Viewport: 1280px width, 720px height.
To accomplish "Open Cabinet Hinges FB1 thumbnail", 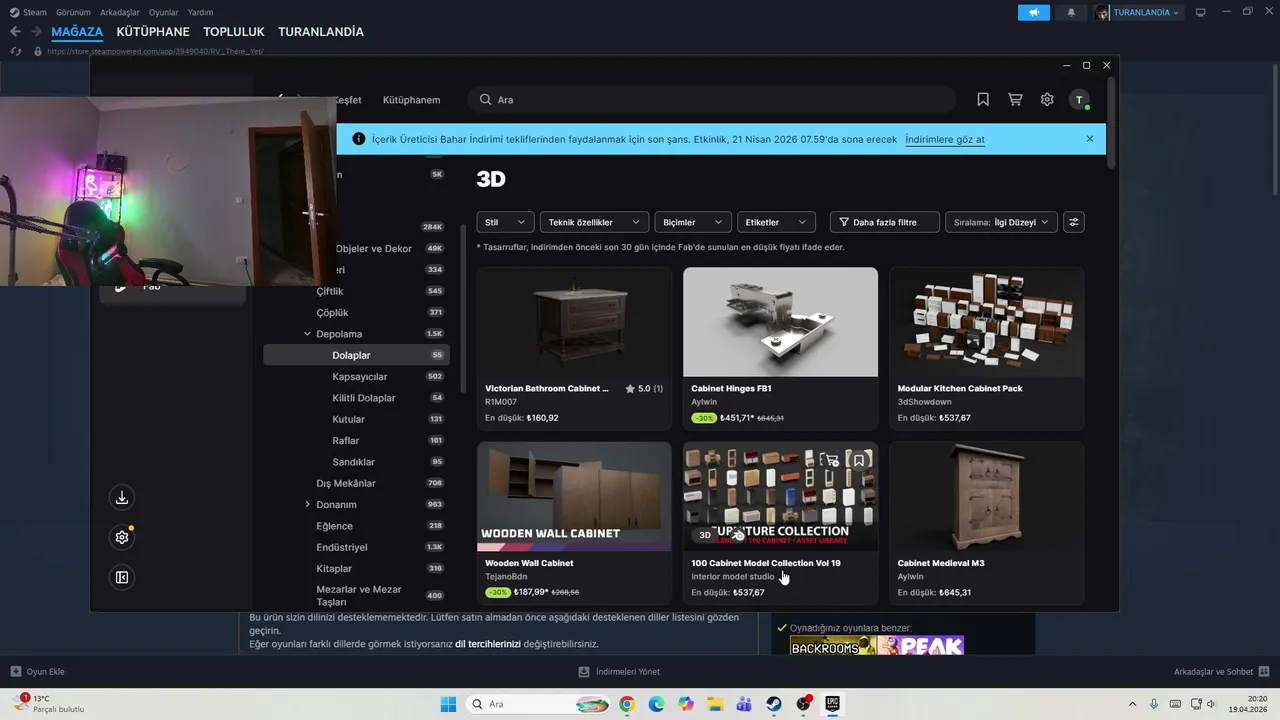I will point(780,322).
